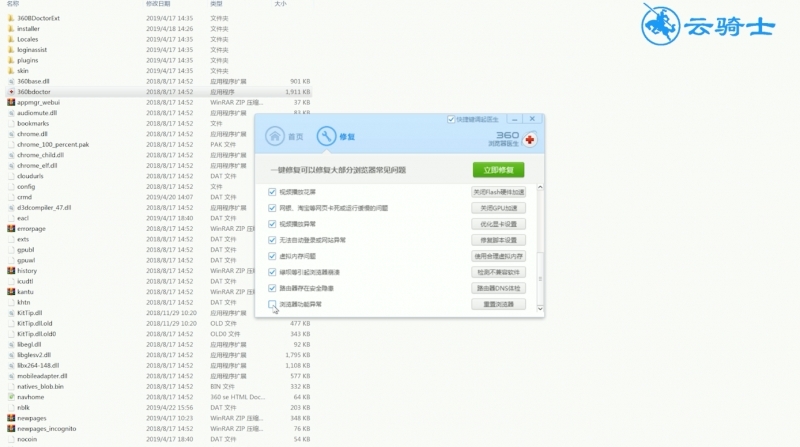
Task: Click the 关闭GPU加速 button
Action: (x=498, y=208)
